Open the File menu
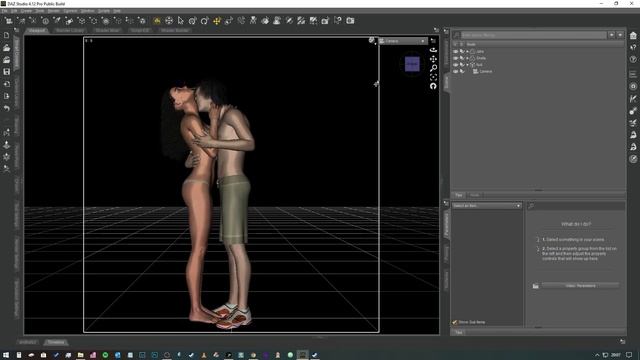The image size is (640, 360). click(x=4, y=11)
